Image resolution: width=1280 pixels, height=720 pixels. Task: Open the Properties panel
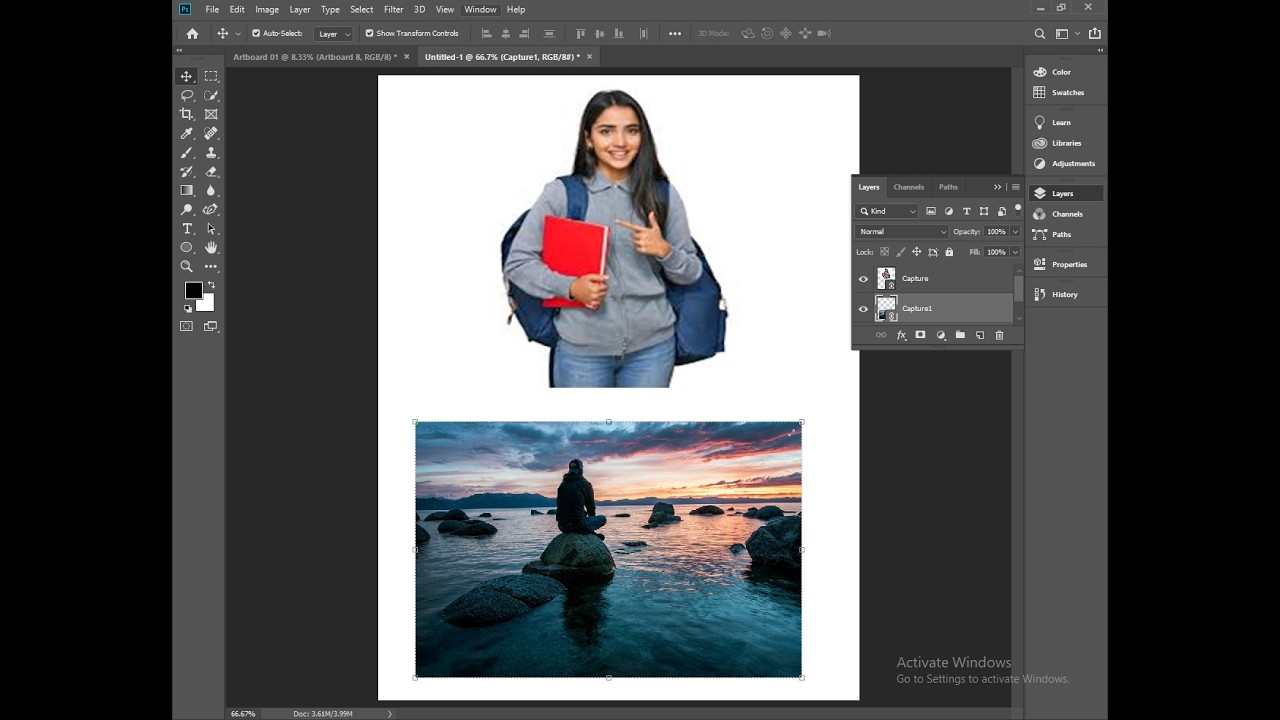coord(1066,264)
